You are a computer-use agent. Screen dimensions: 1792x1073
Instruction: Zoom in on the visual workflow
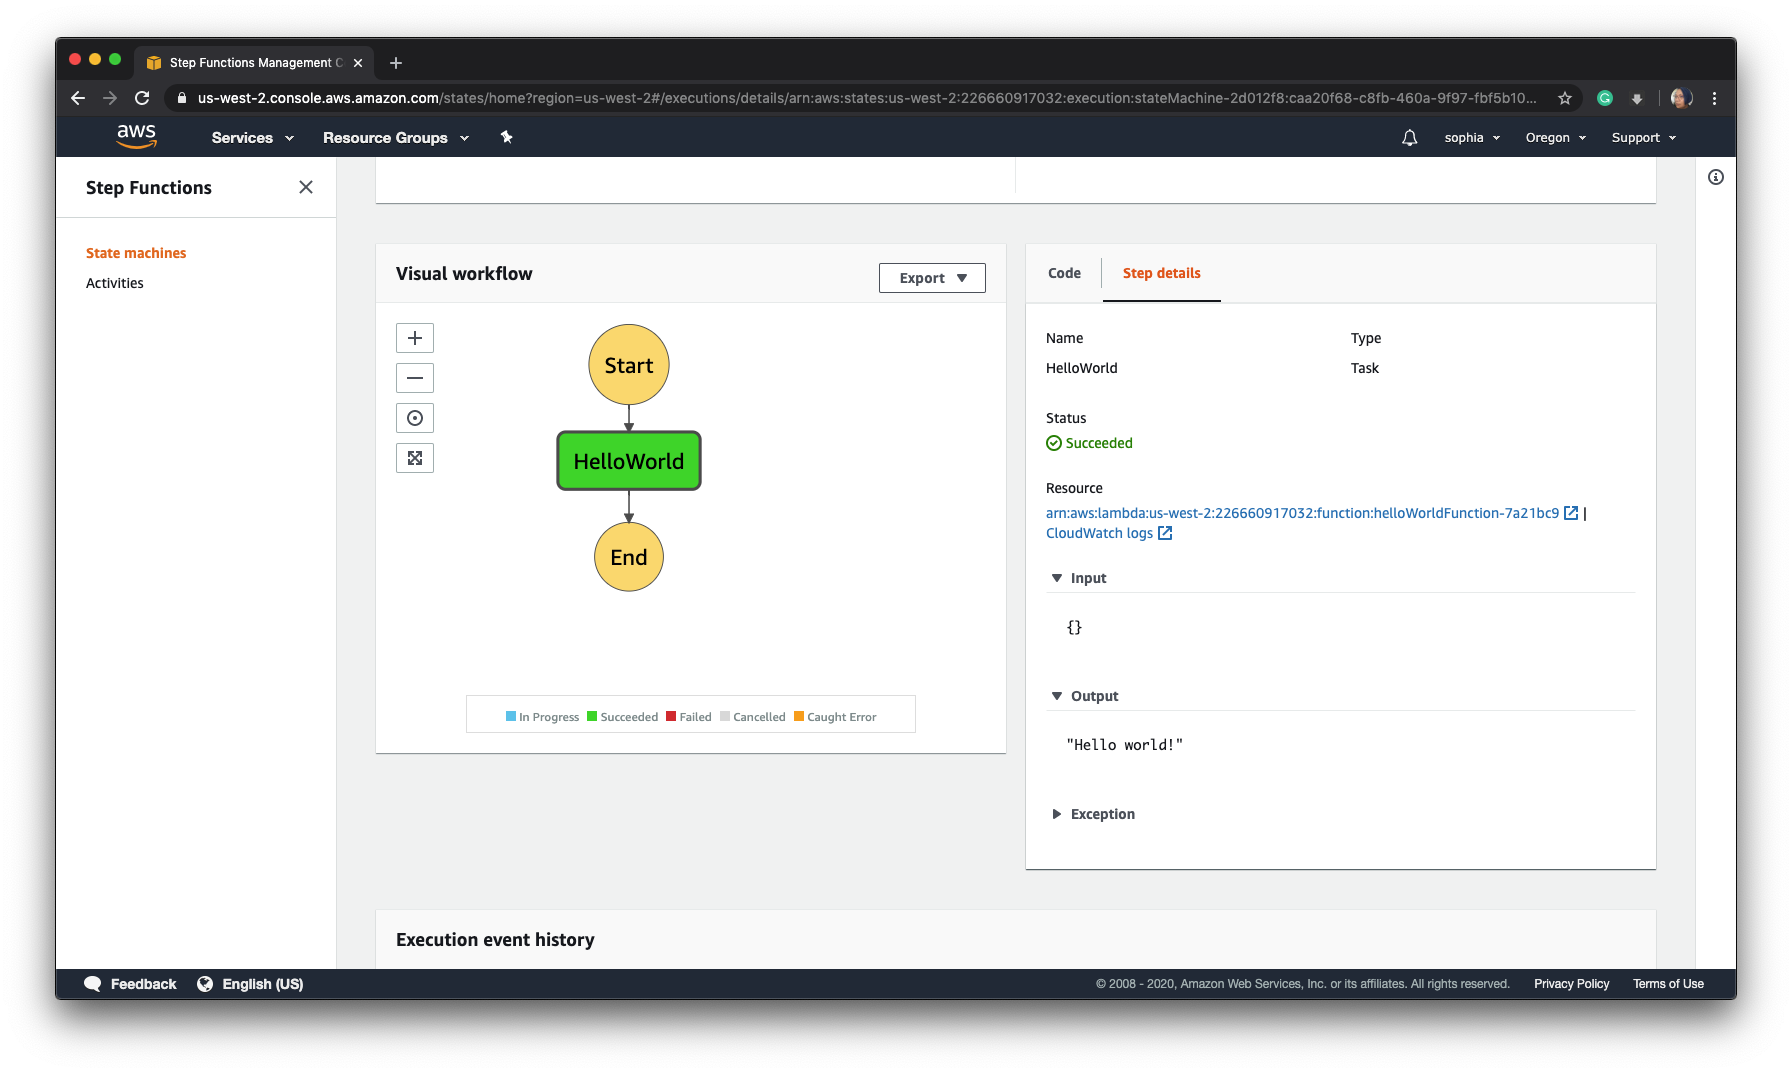pyautogui.click(x=414, y=337)
